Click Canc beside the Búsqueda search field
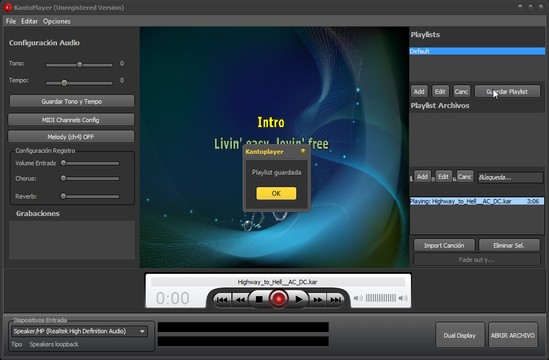This screenshot has width=549, height=360. (x=465, y=176)
